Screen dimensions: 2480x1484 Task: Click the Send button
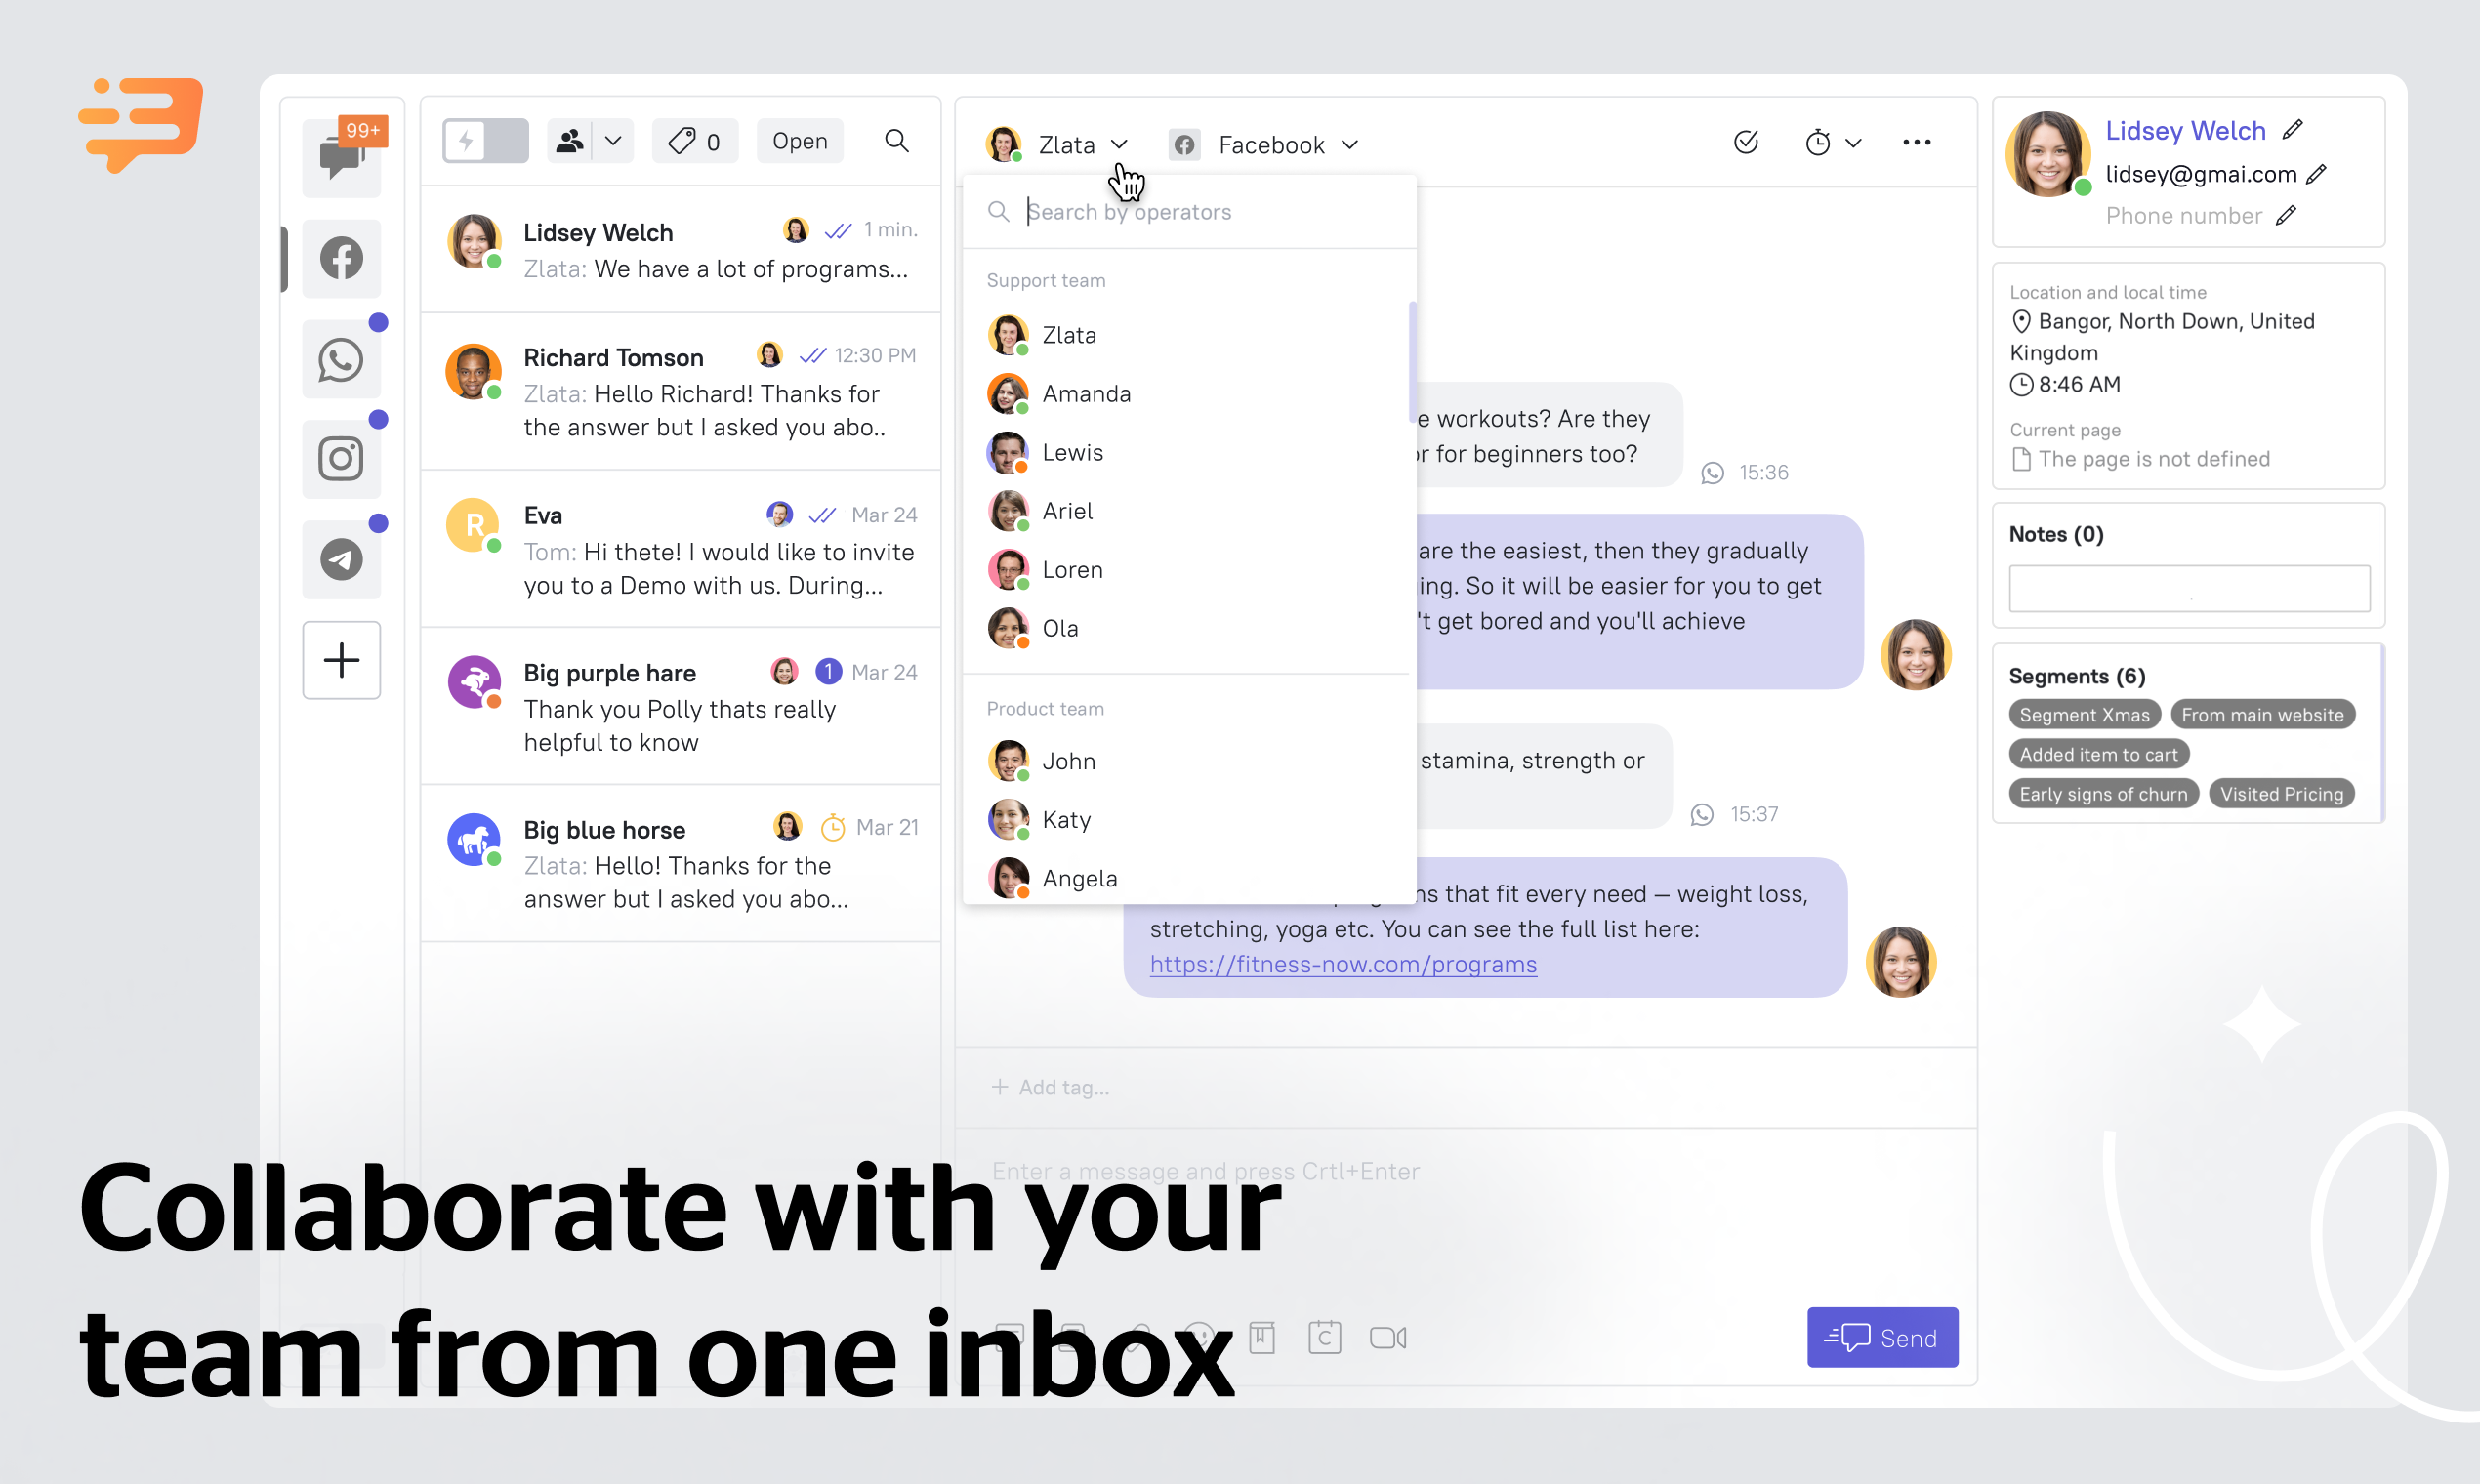(1881, 1337)
